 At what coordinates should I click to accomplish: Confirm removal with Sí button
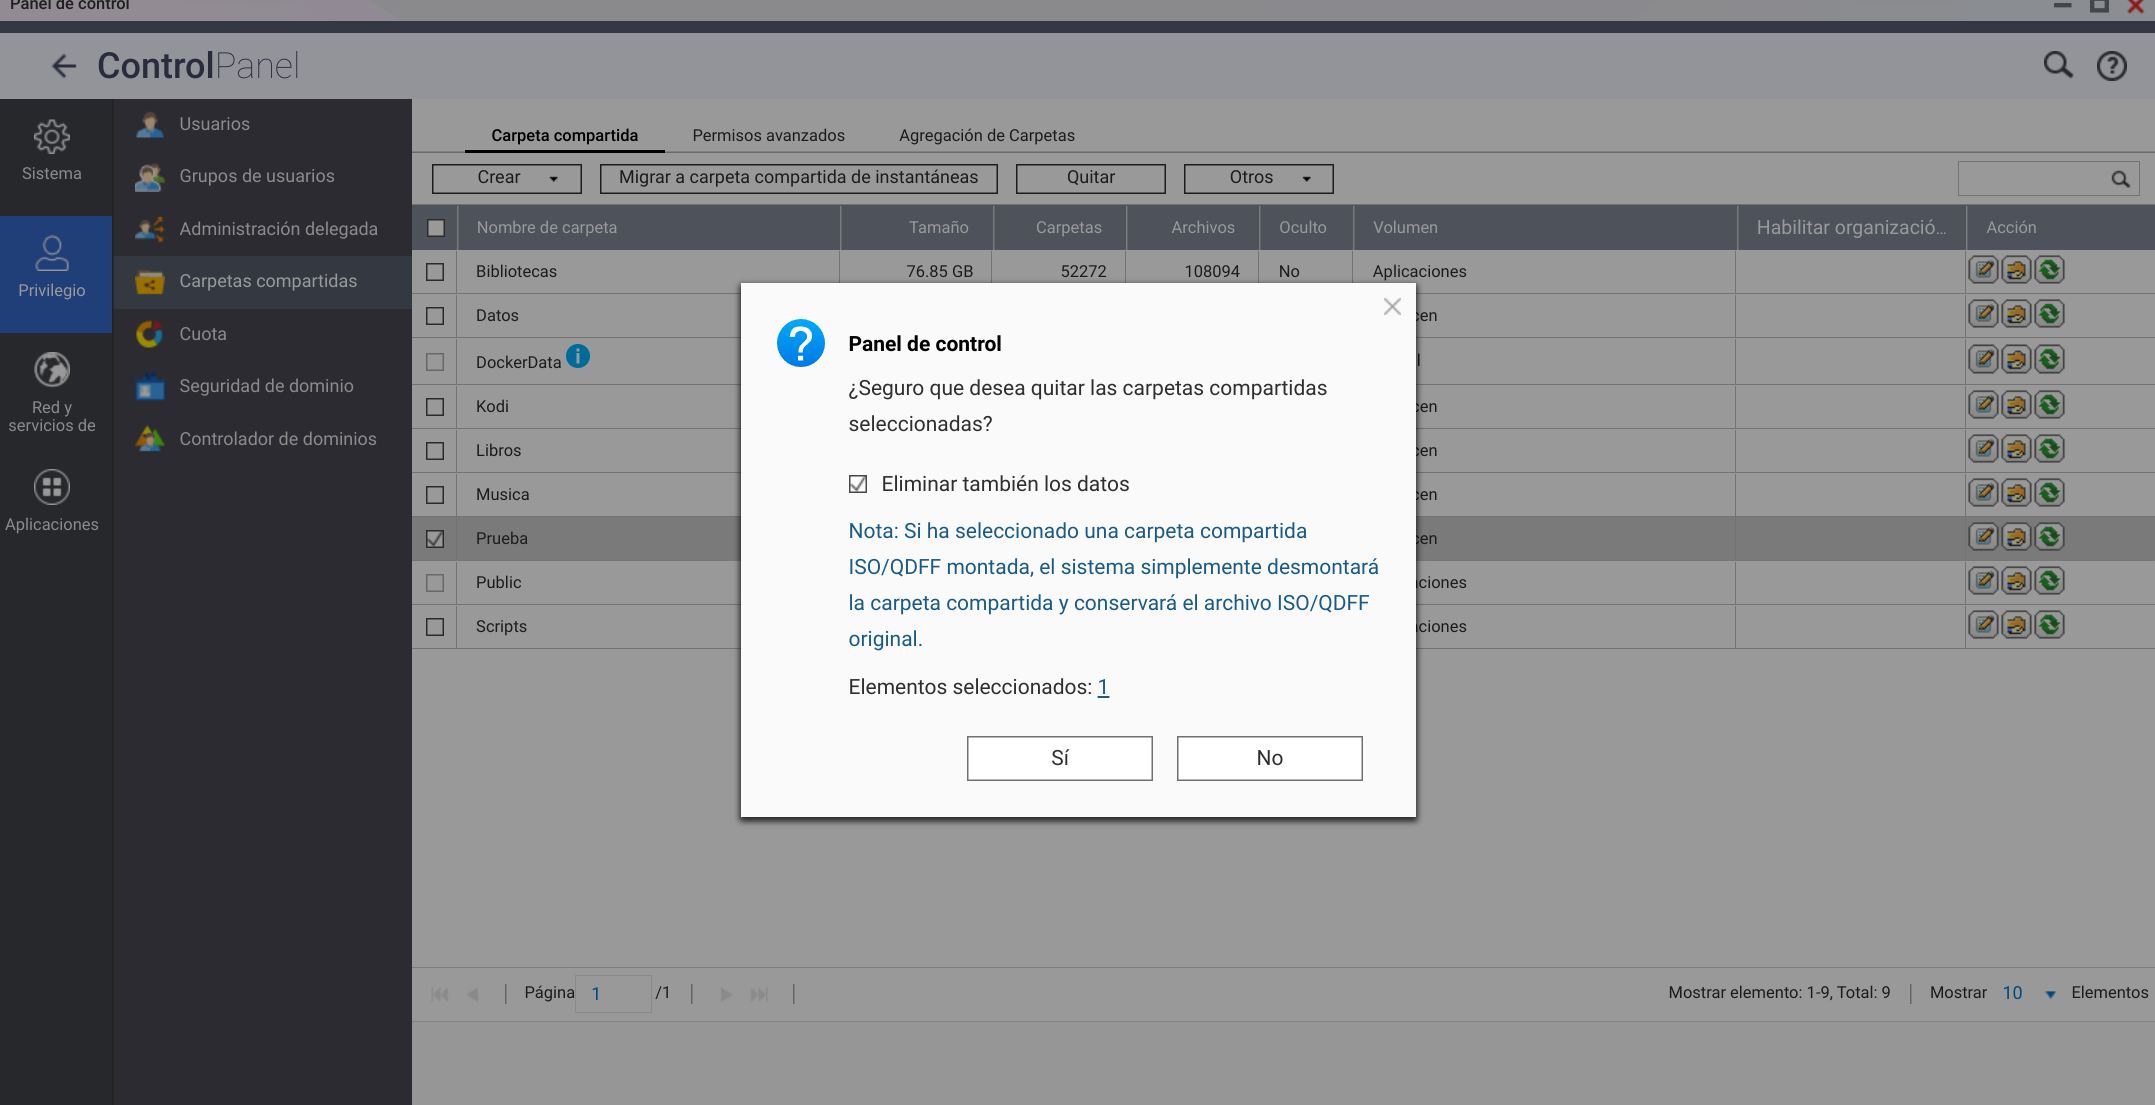1059,758
